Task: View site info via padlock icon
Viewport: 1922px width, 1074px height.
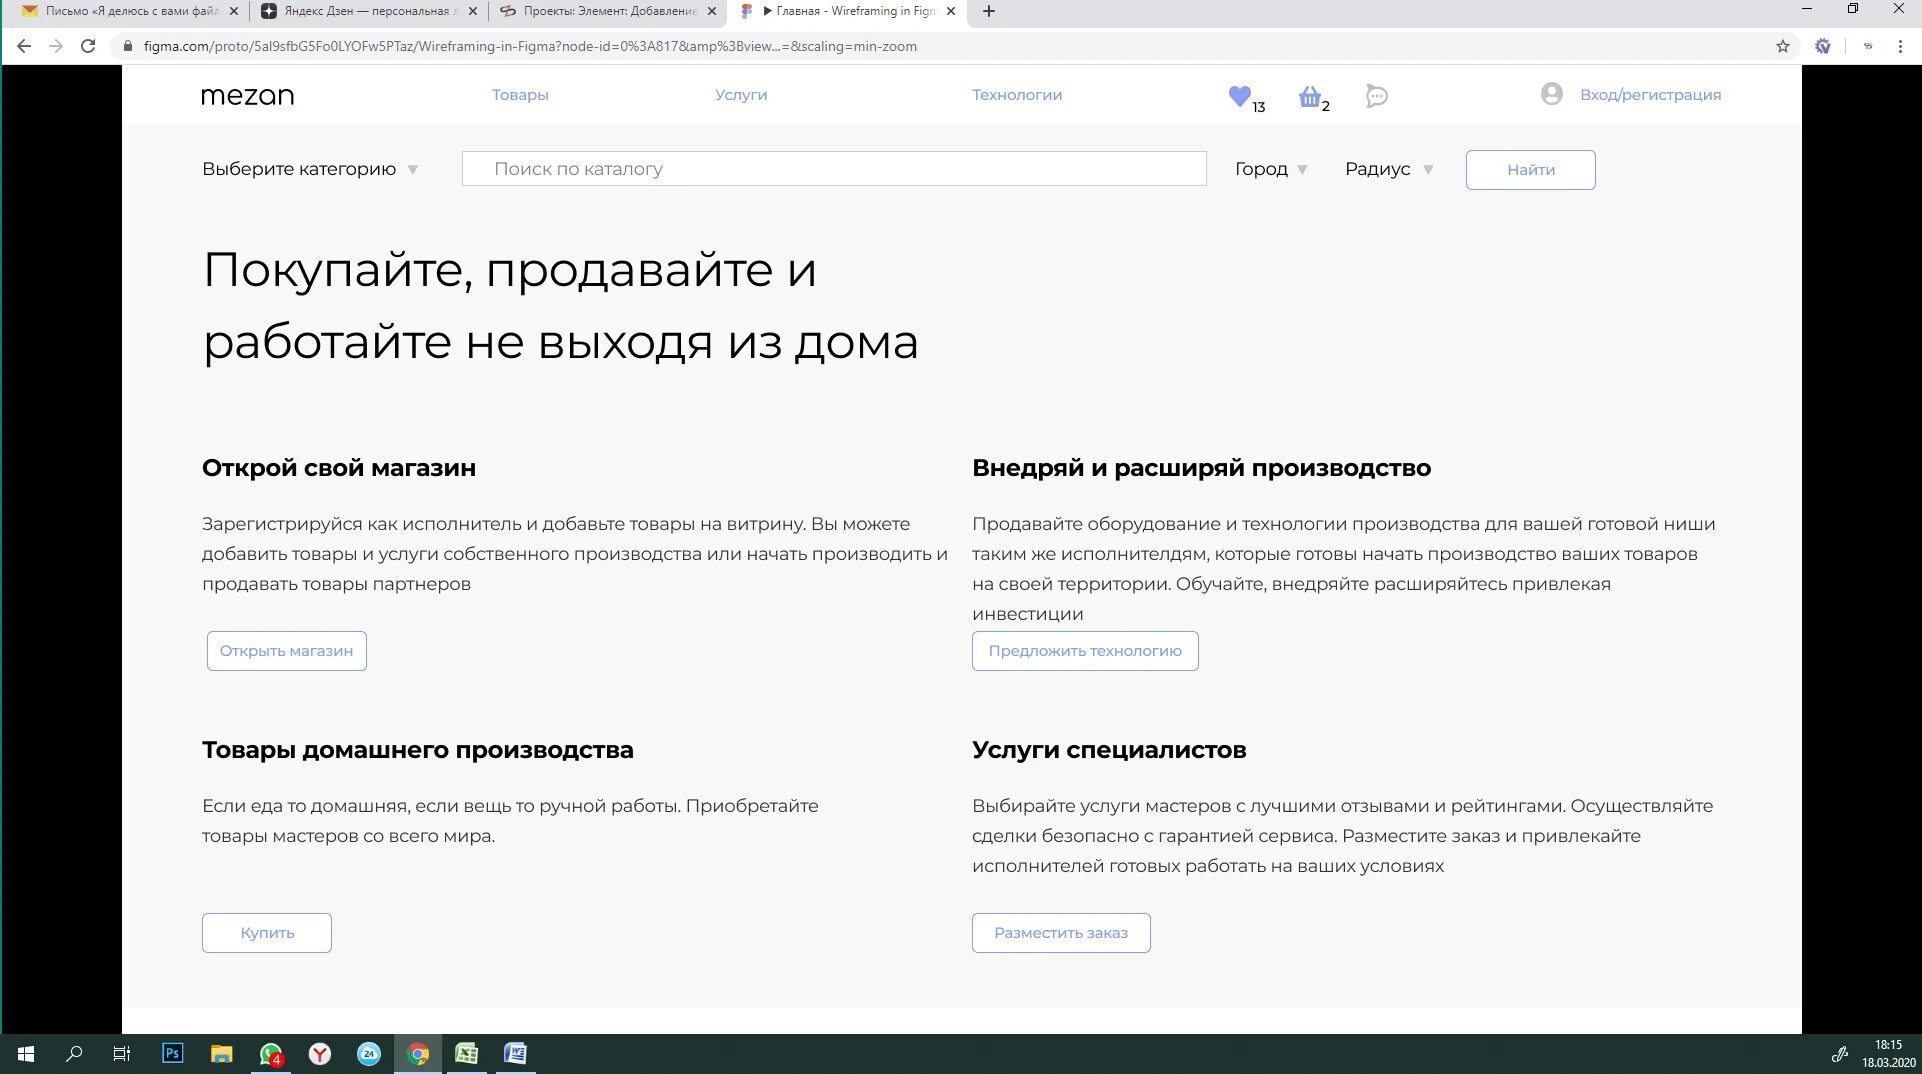Action: 127,46
